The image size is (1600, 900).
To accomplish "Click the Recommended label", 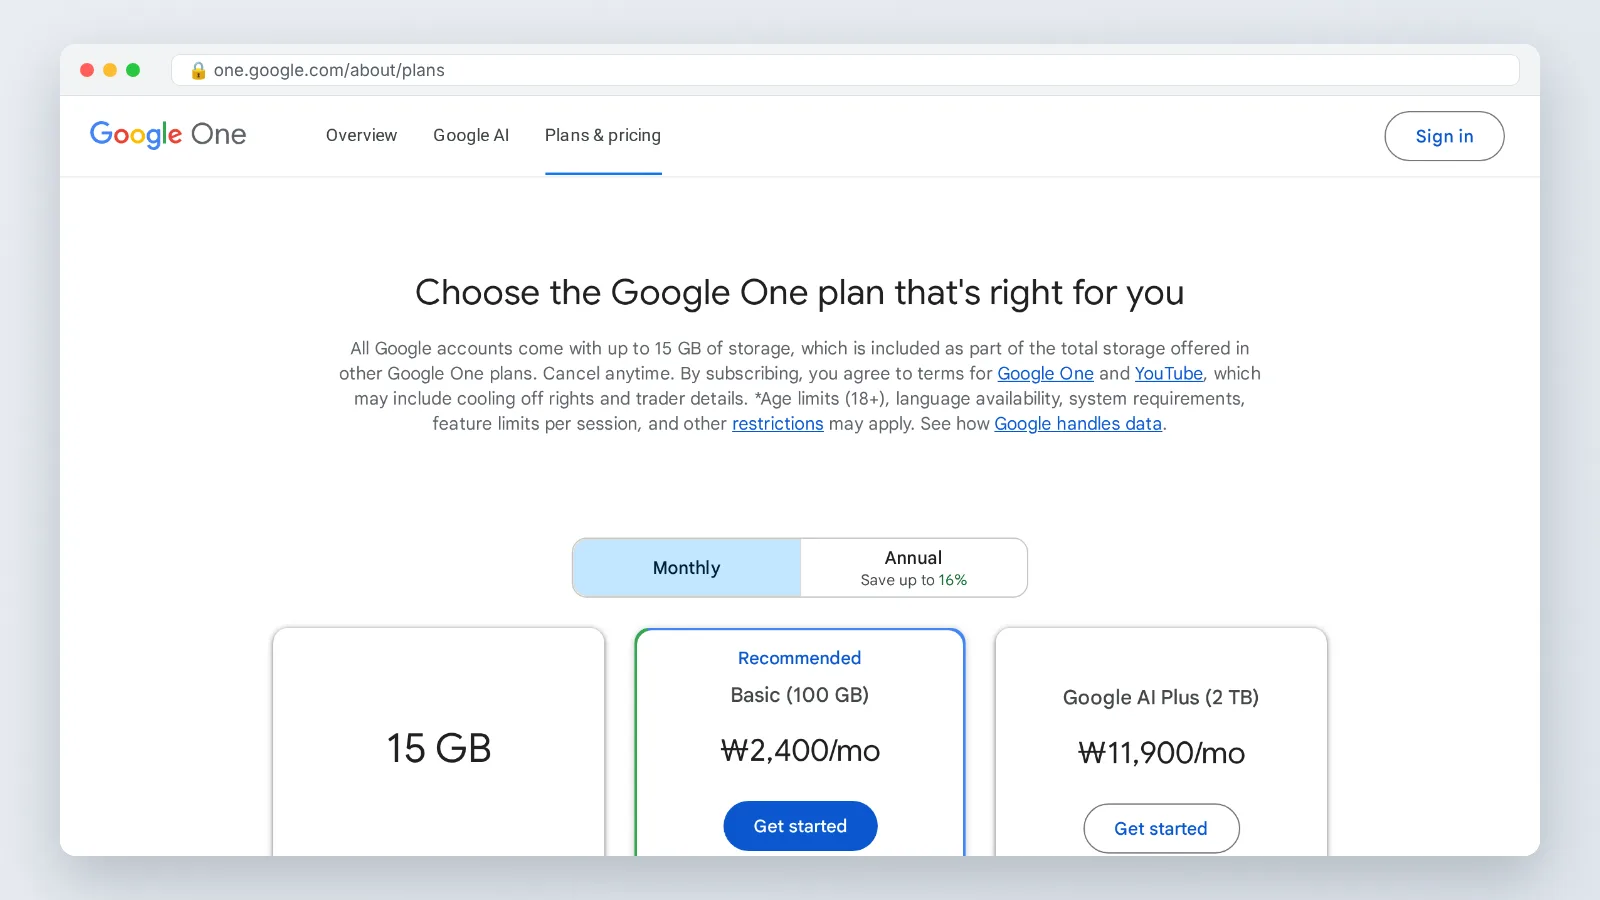I will [x=799, y=658].
